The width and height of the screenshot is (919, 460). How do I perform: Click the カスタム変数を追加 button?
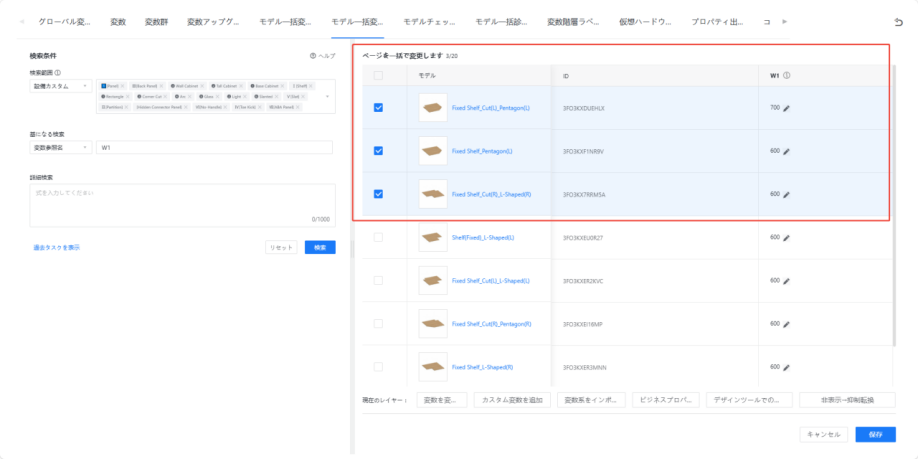[512, 400]
